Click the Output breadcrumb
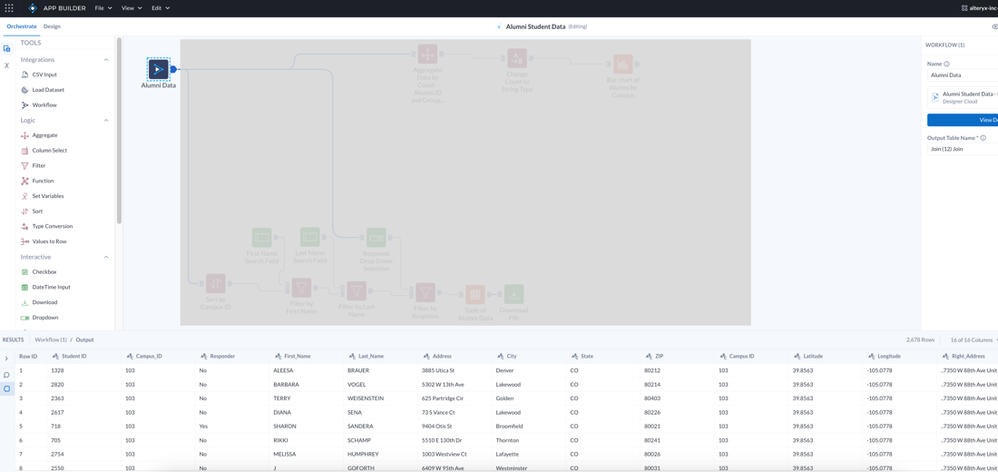The height and width of the screenshot is (472, 998). coord(85,340)
